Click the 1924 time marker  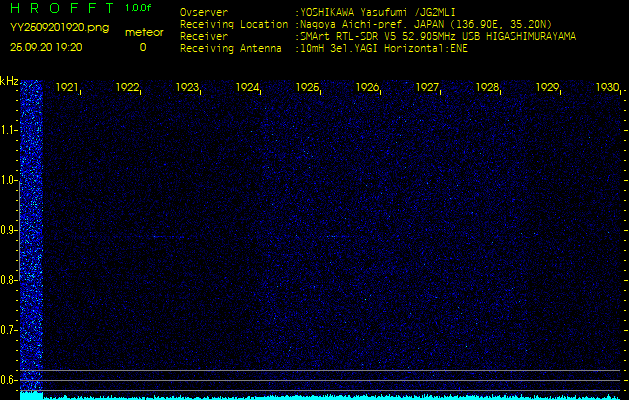(247, 87)
